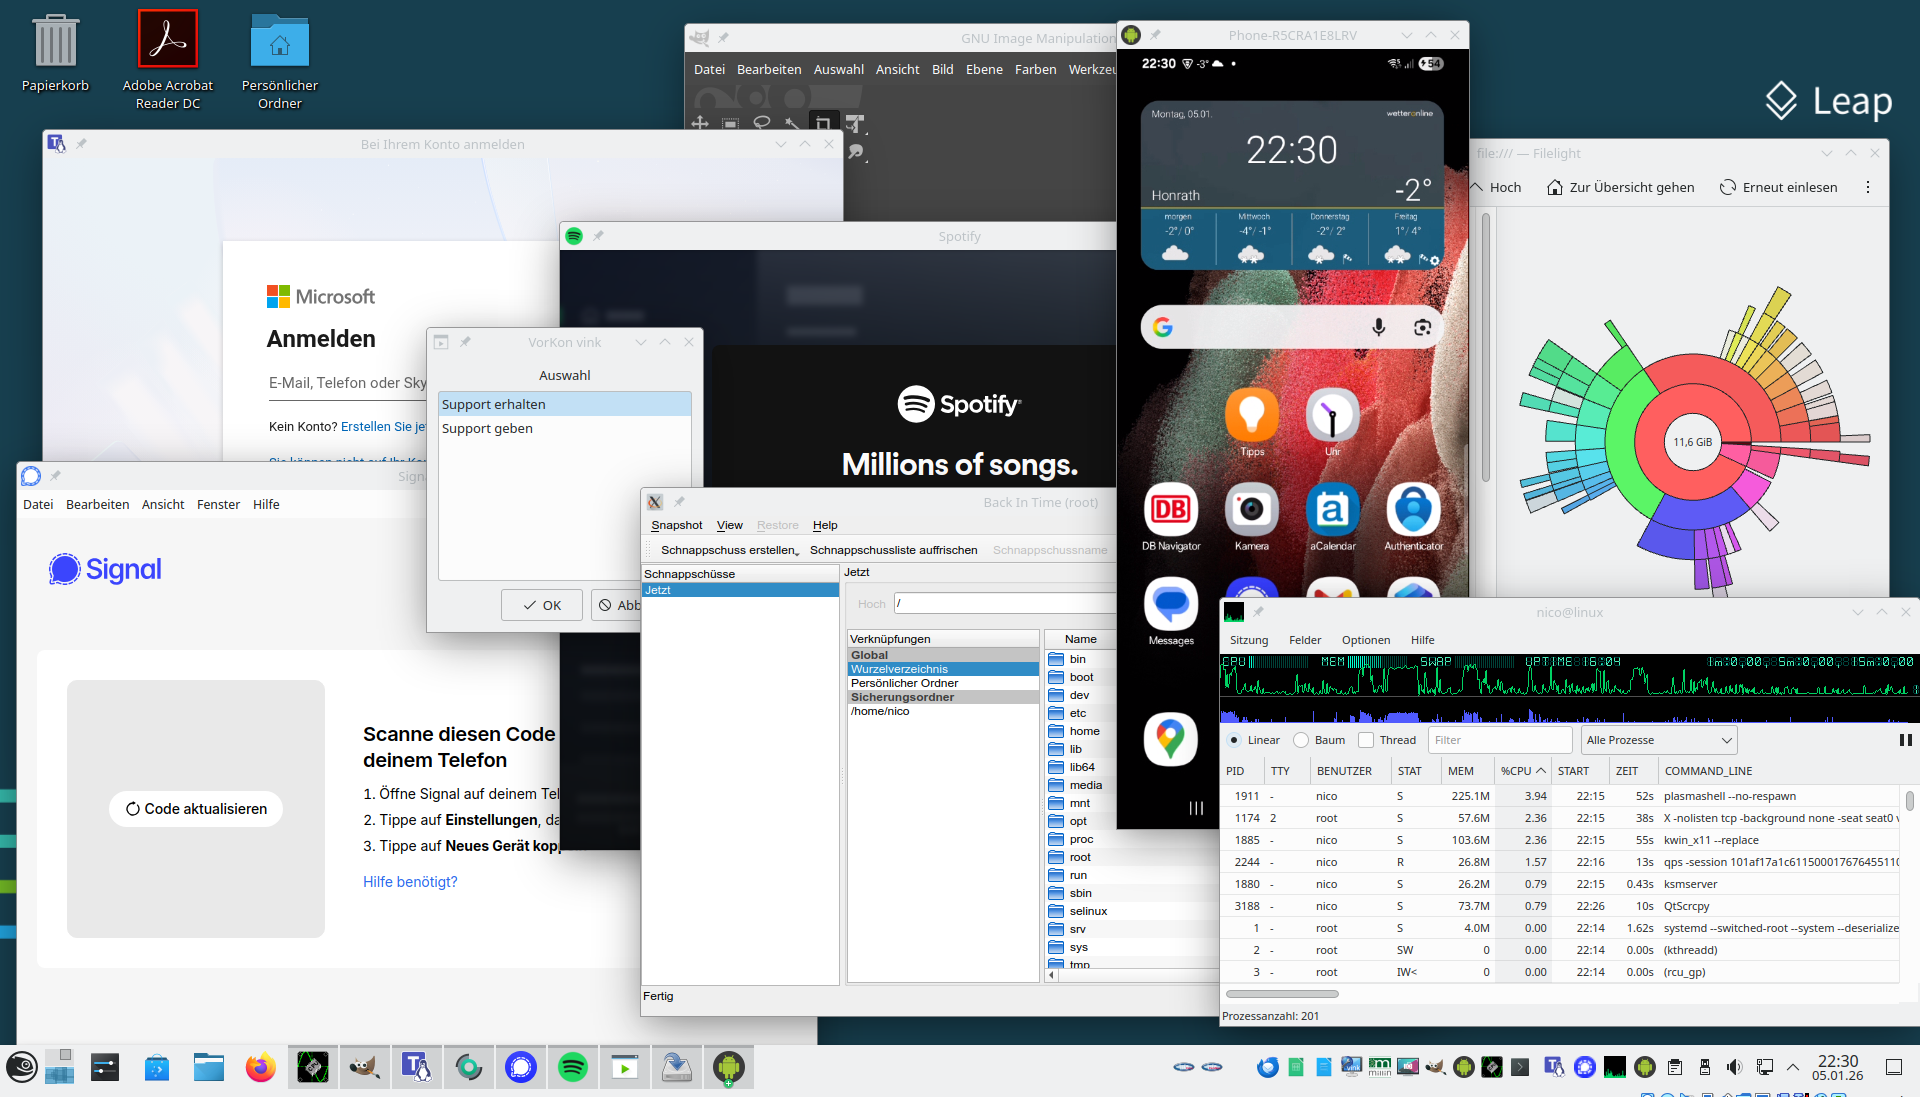Image resolution: width=1920 pixels, height=1097 pixels.
Task: Tap the Google voice search microphone
Action: pos(1378,327)
